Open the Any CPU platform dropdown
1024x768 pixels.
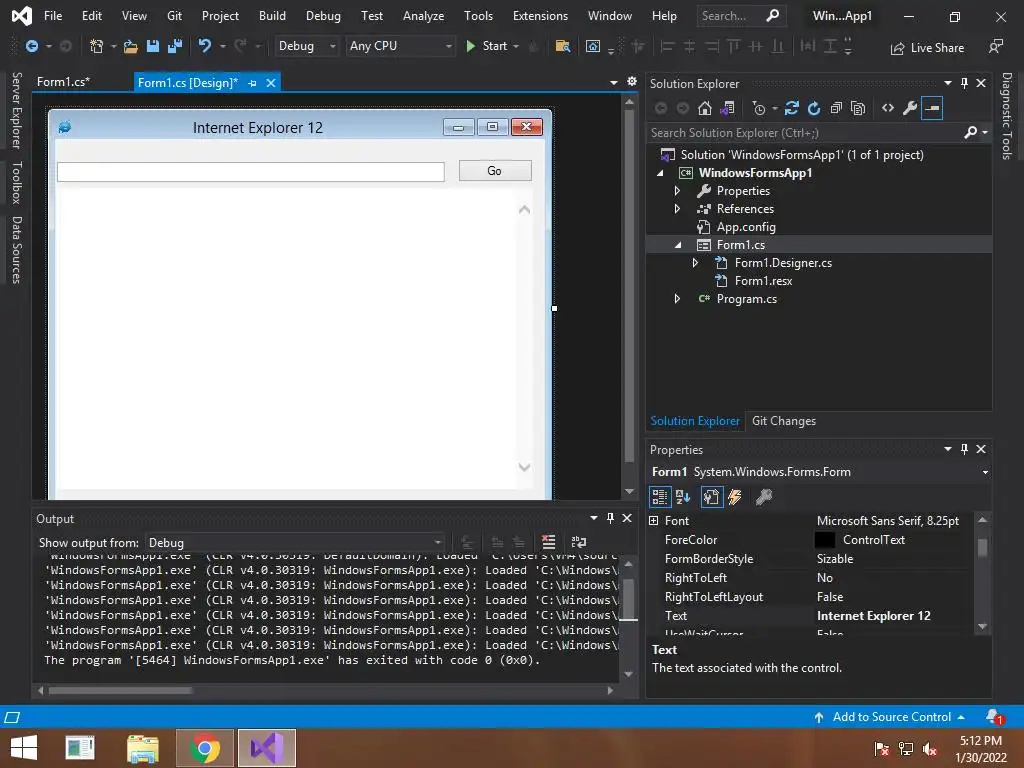coord(400,46)
